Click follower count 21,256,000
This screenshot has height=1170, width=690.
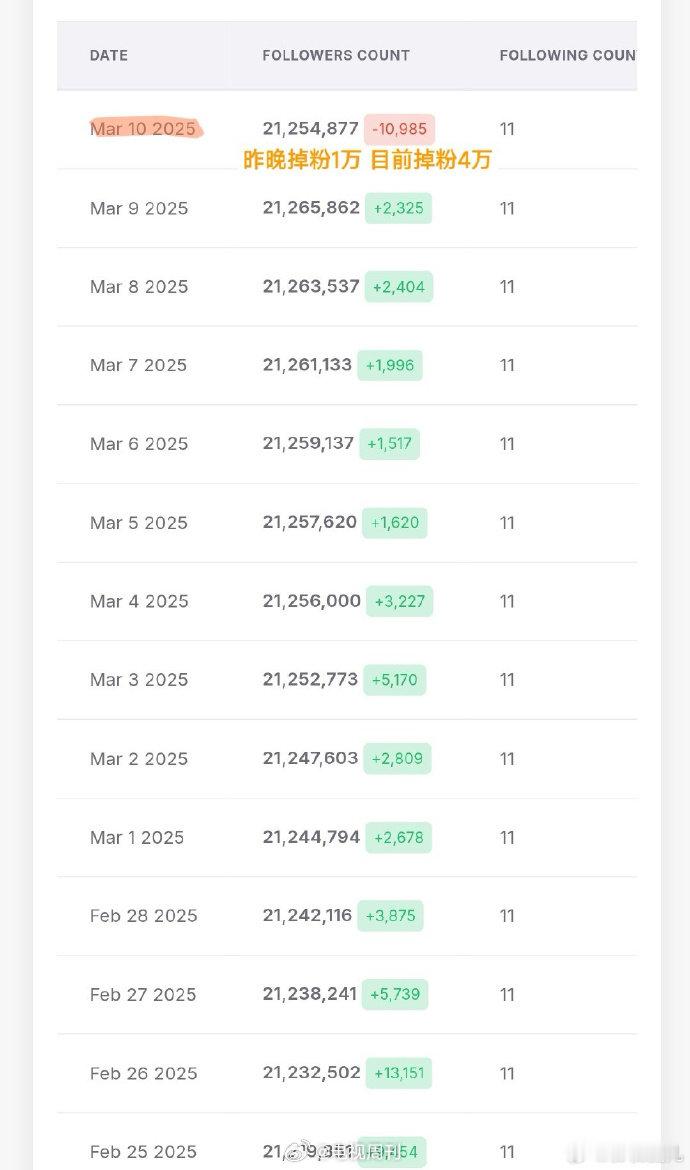(311, 601)
